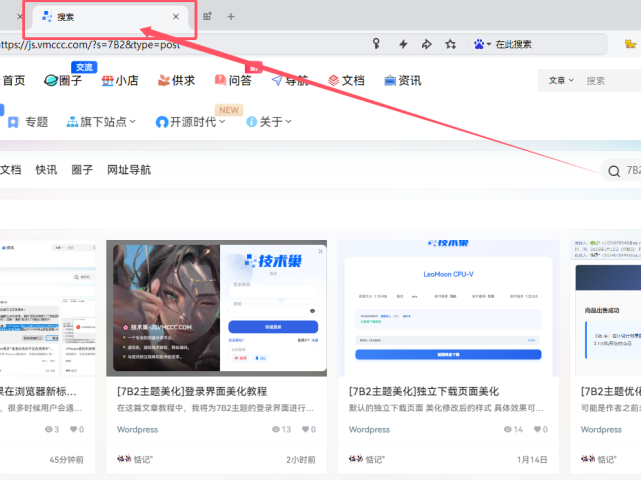Expand the 开源时代 dropdown
This screenshot has height=480, width=641.
tap(191, 122)
